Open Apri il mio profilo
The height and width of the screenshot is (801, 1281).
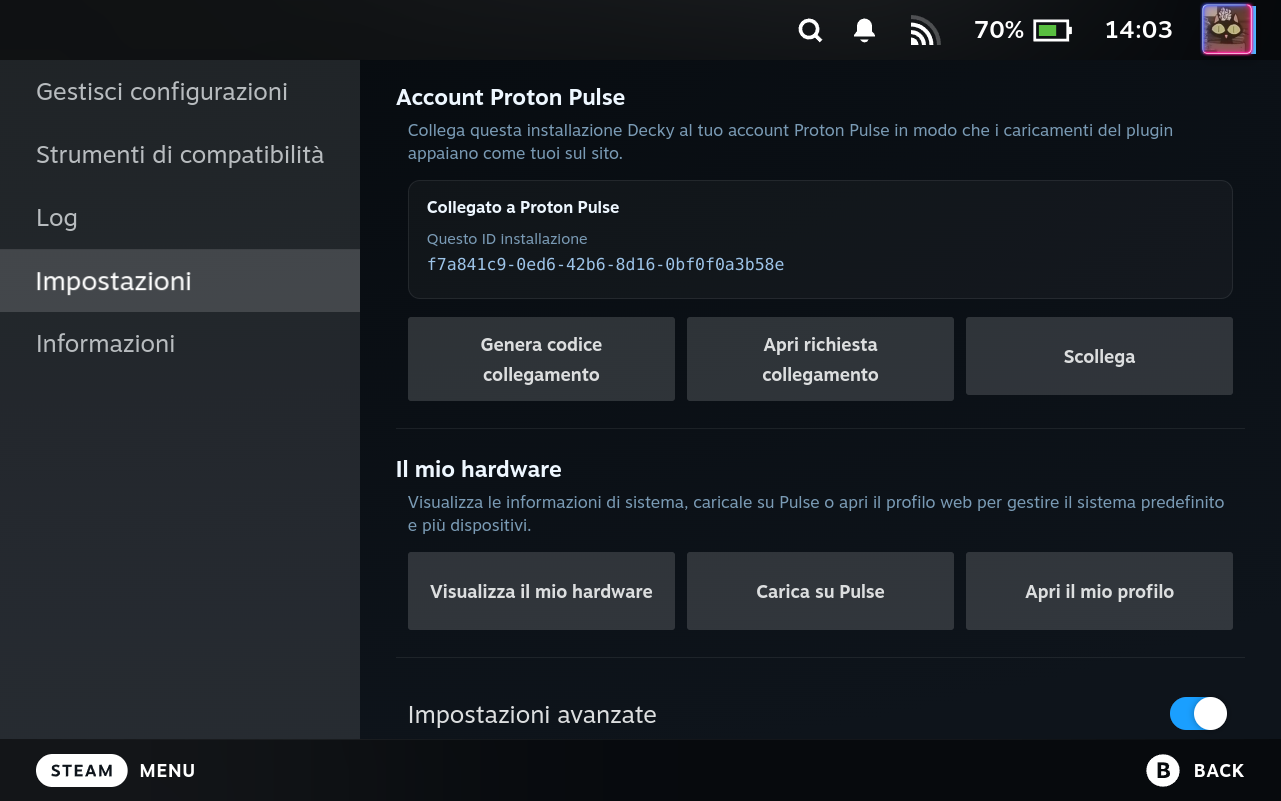pyautogui.click(x=1099, y=591)
